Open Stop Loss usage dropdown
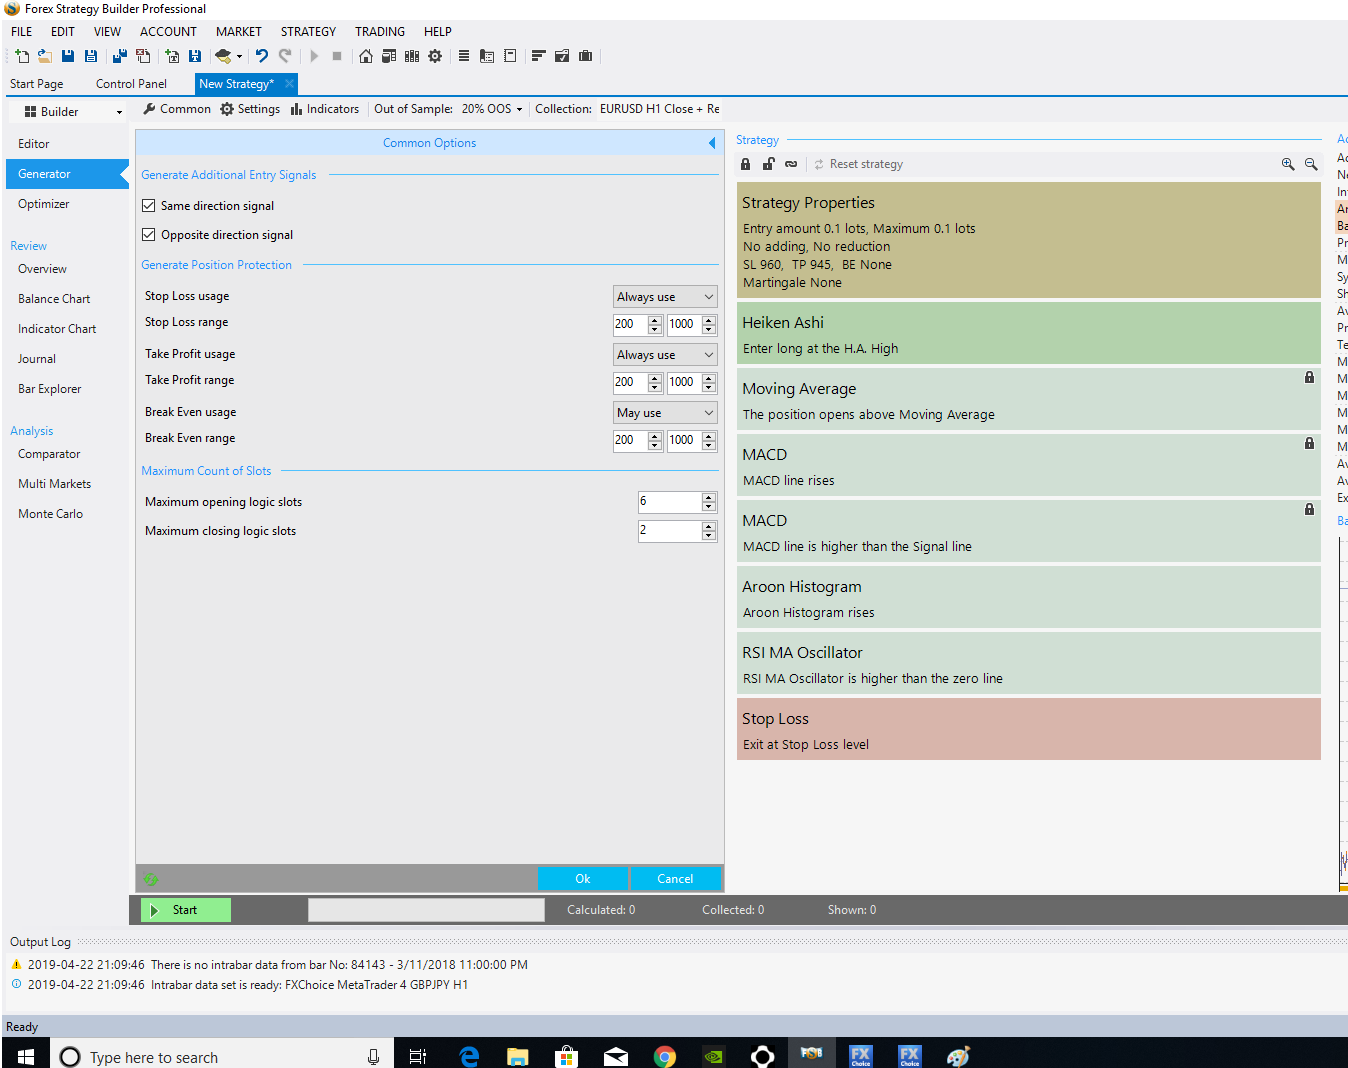 pos(665,297)
